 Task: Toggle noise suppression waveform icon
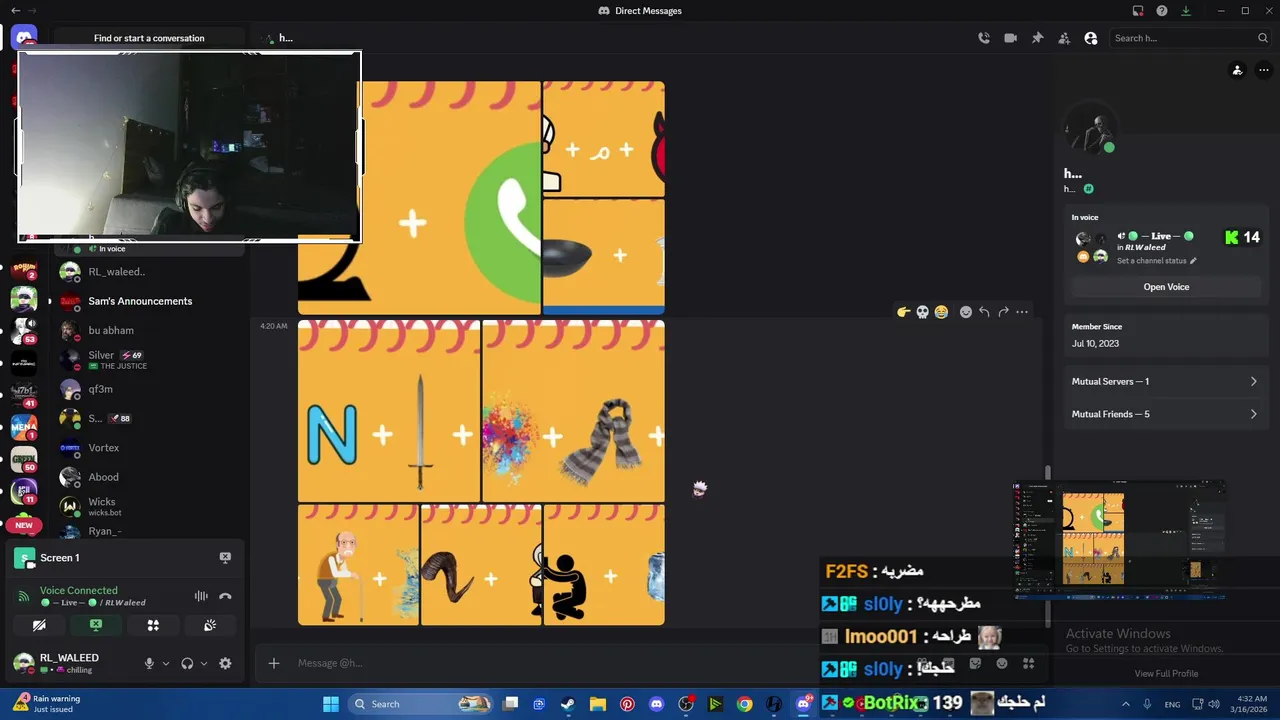201,596
